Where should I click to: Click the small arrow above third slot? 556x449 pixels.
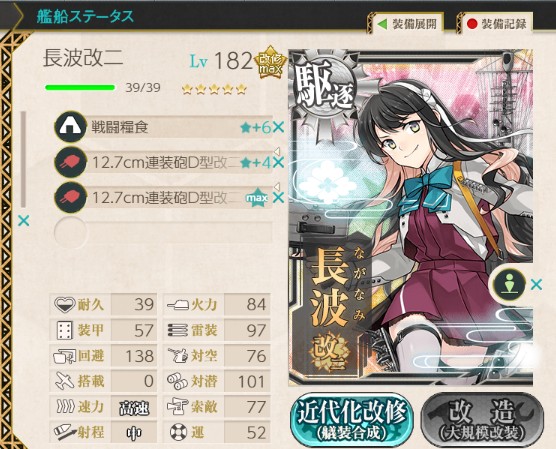click(277, 187)
